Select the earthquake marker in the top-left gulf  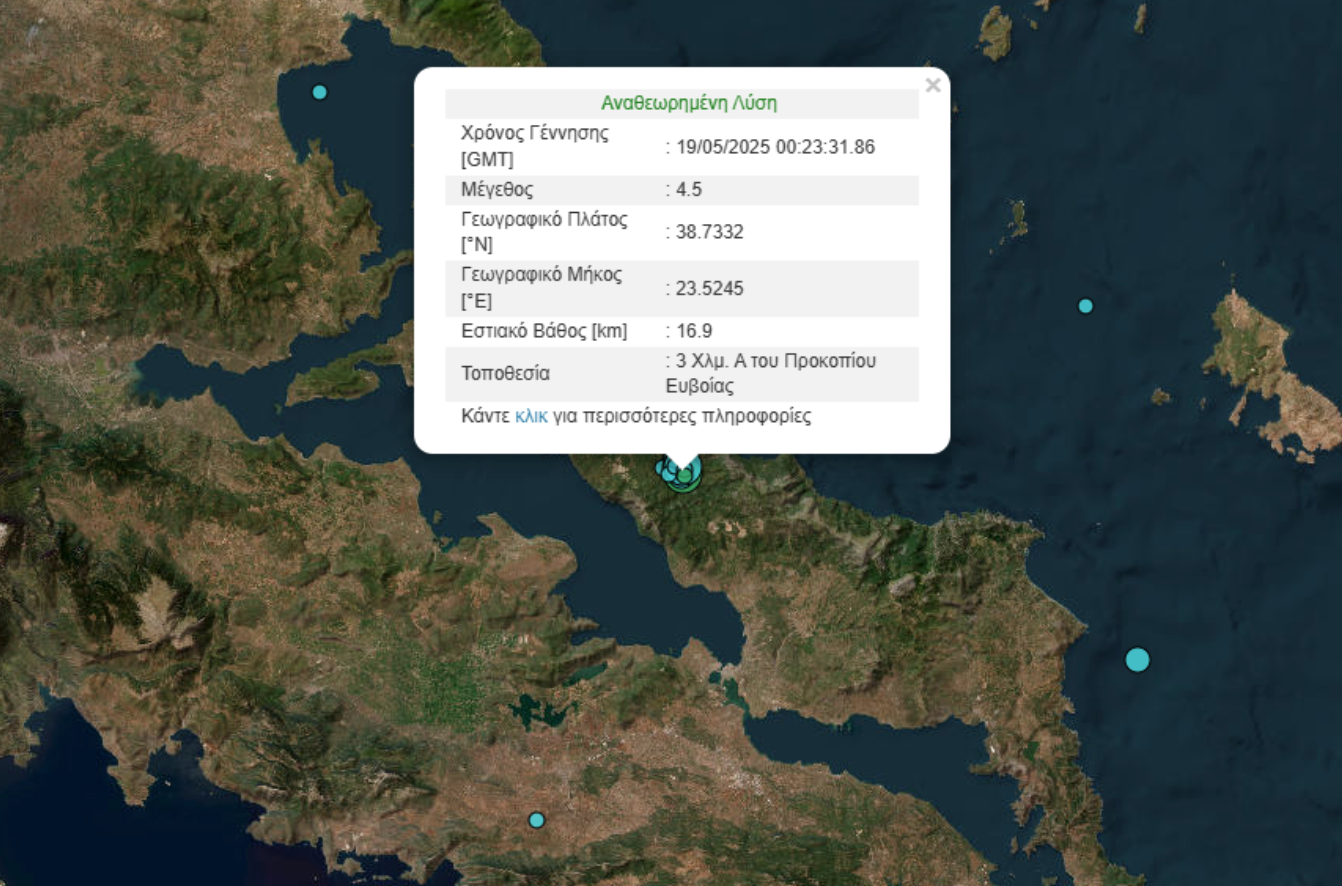coord(319,92)
